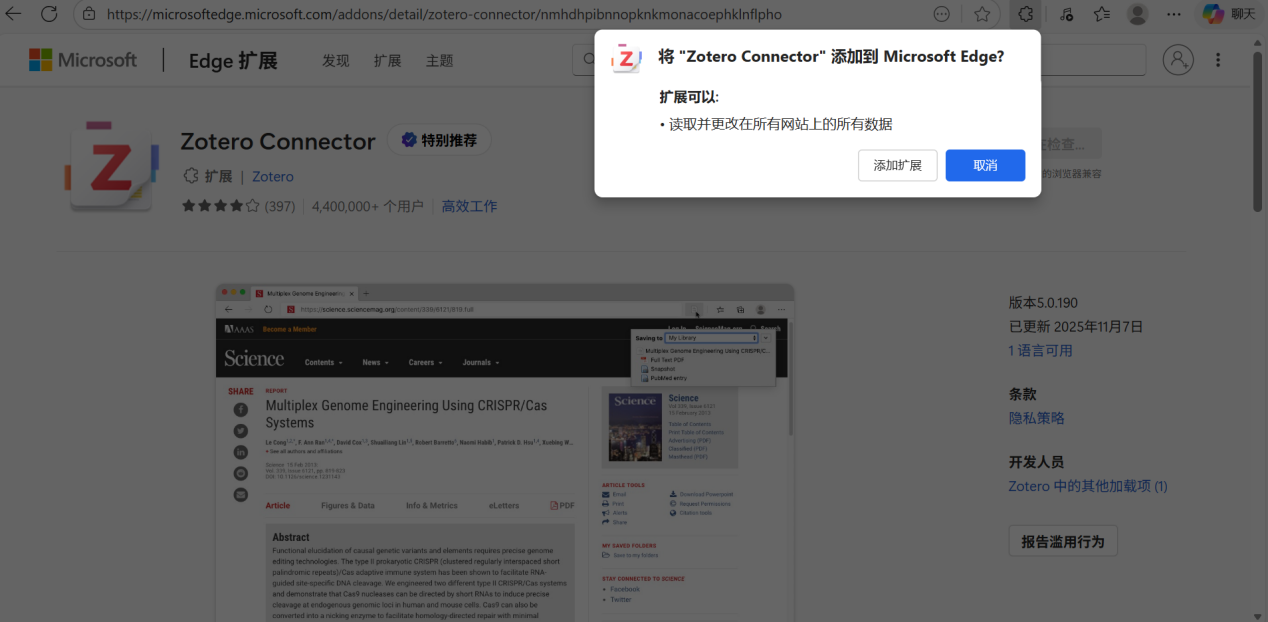The image size is (1268, 622).
Task: Click the sign-in person icon
Action: [1179, 60]
